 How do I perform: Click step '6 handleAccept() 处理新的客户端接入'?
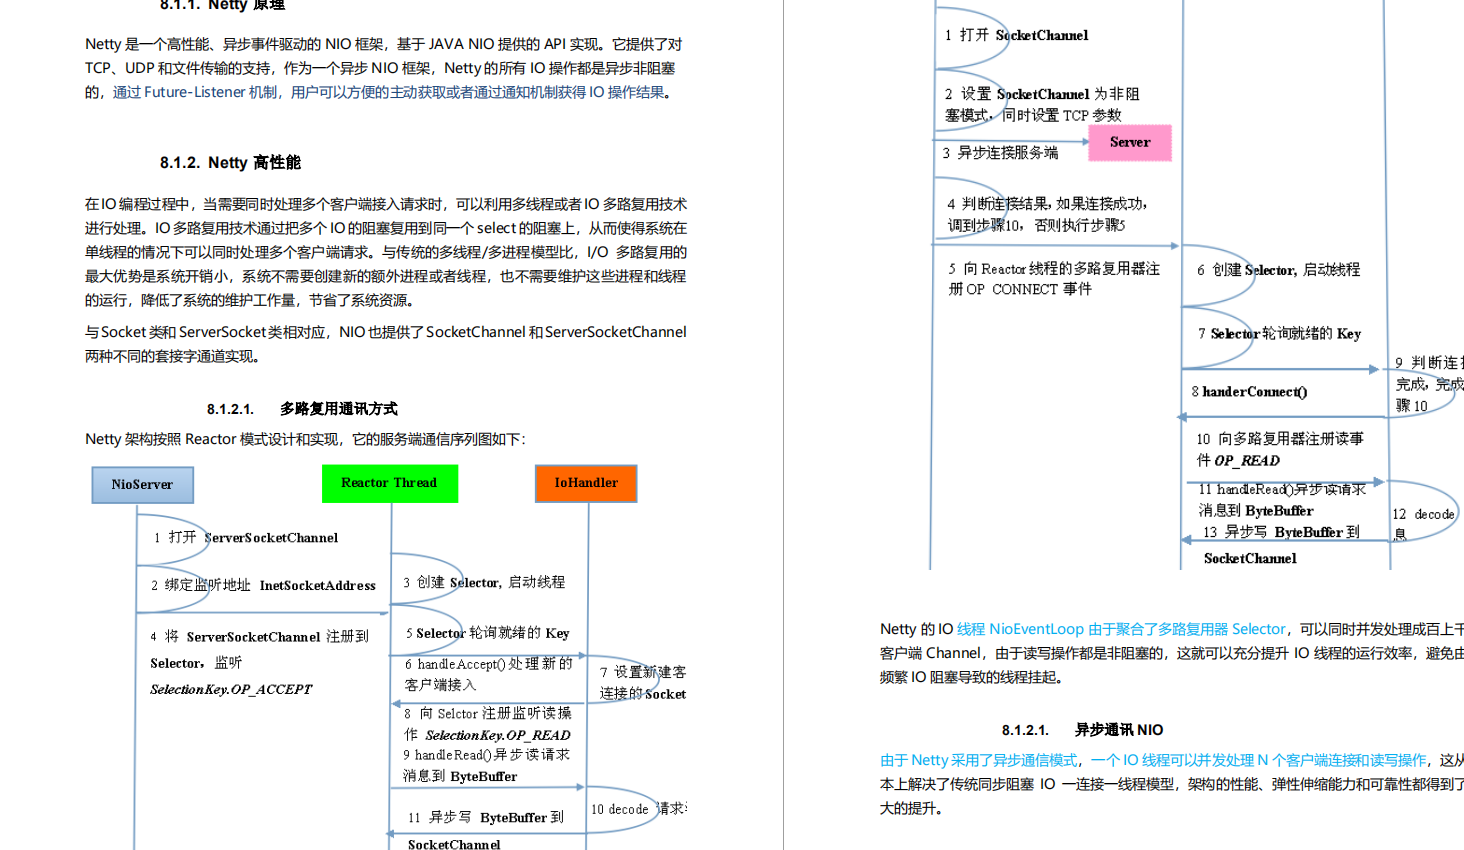488,674
